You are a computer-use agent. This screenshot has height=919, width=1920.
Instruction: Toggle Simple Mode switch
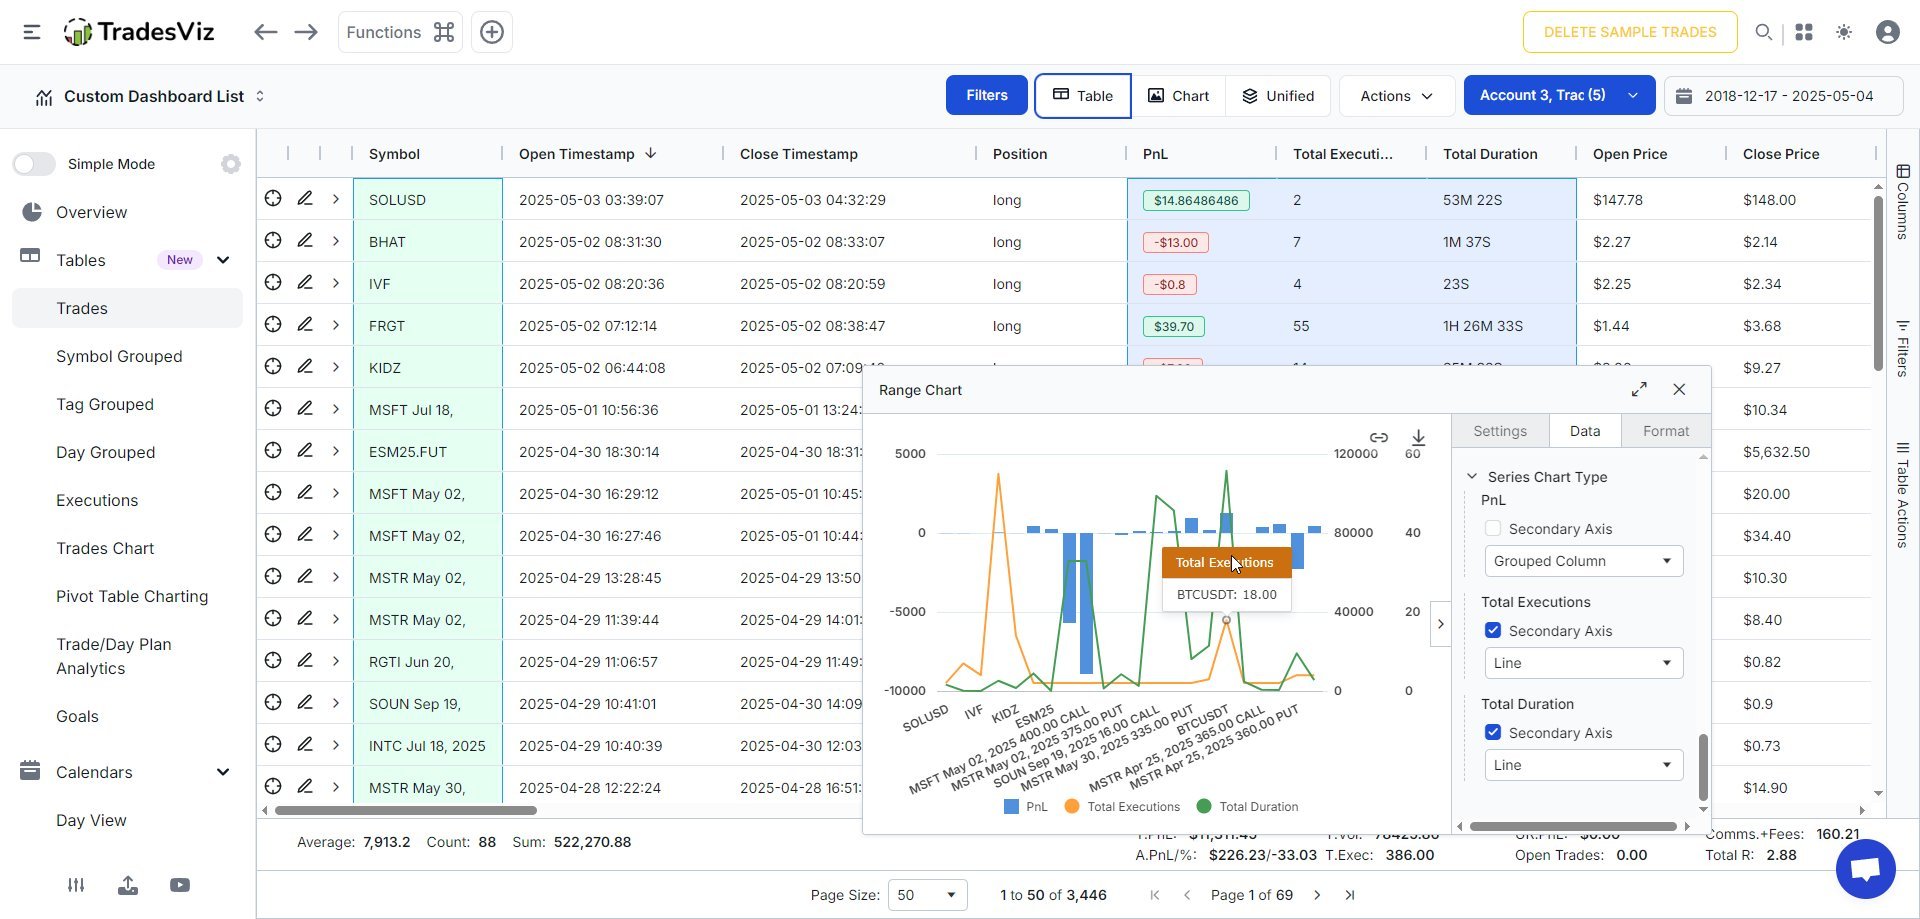[x=34, y=164]
